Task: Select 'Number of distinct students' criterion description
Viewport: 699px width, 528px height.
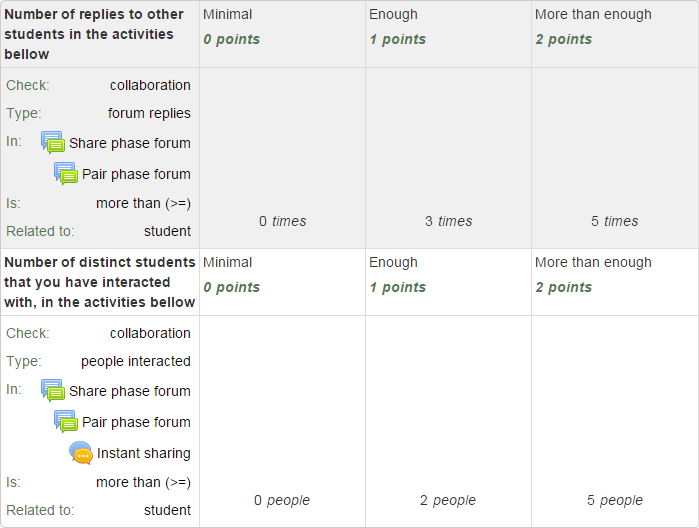Action: point(100,282)
